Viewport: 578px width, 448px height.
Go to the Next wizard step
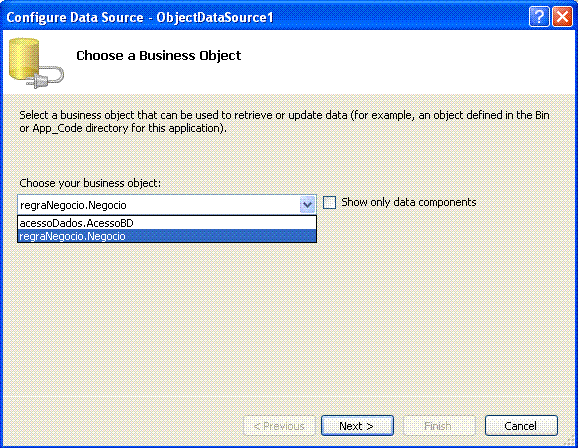click(x=357, y=426)
